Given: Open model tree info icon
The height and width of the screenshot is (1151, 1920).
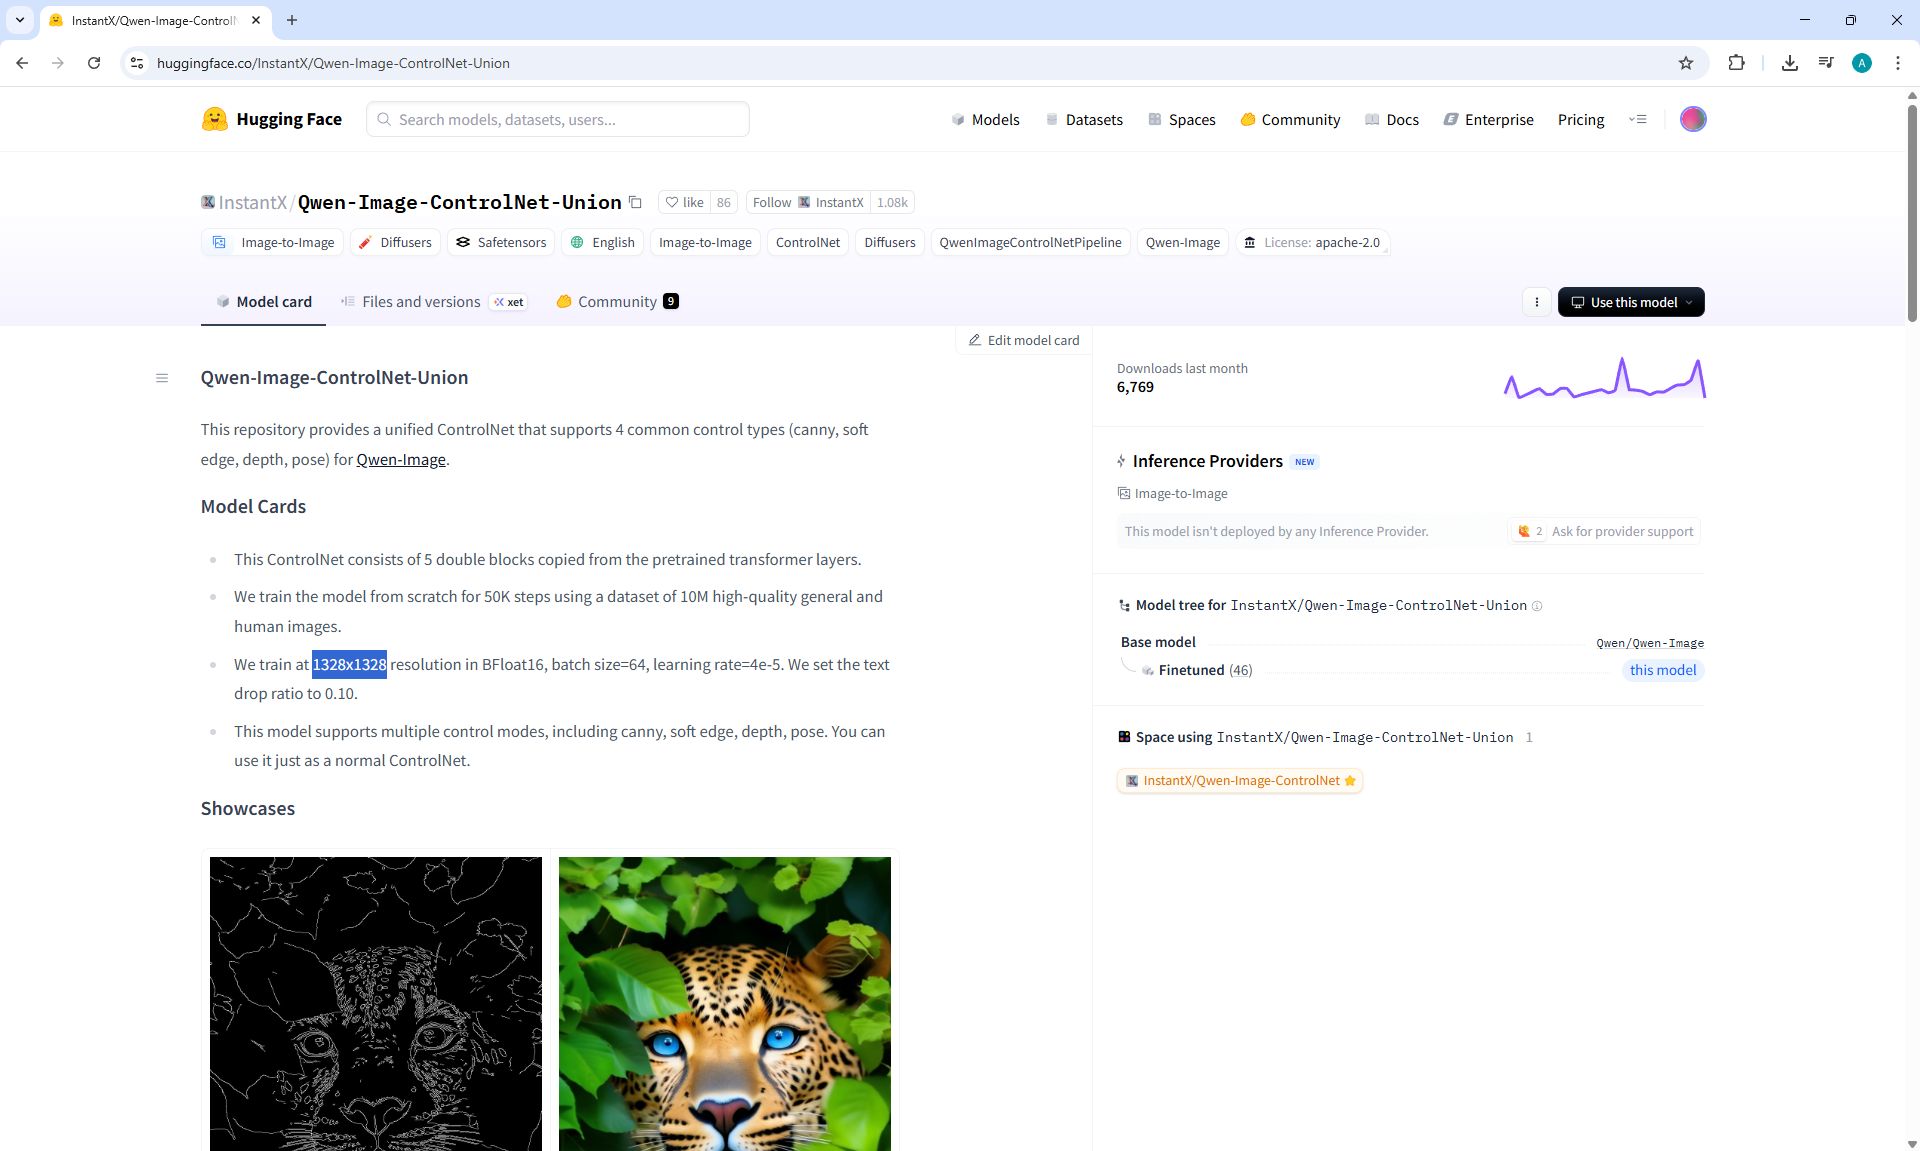Looking at the screenshot, I should point(1537,606).
